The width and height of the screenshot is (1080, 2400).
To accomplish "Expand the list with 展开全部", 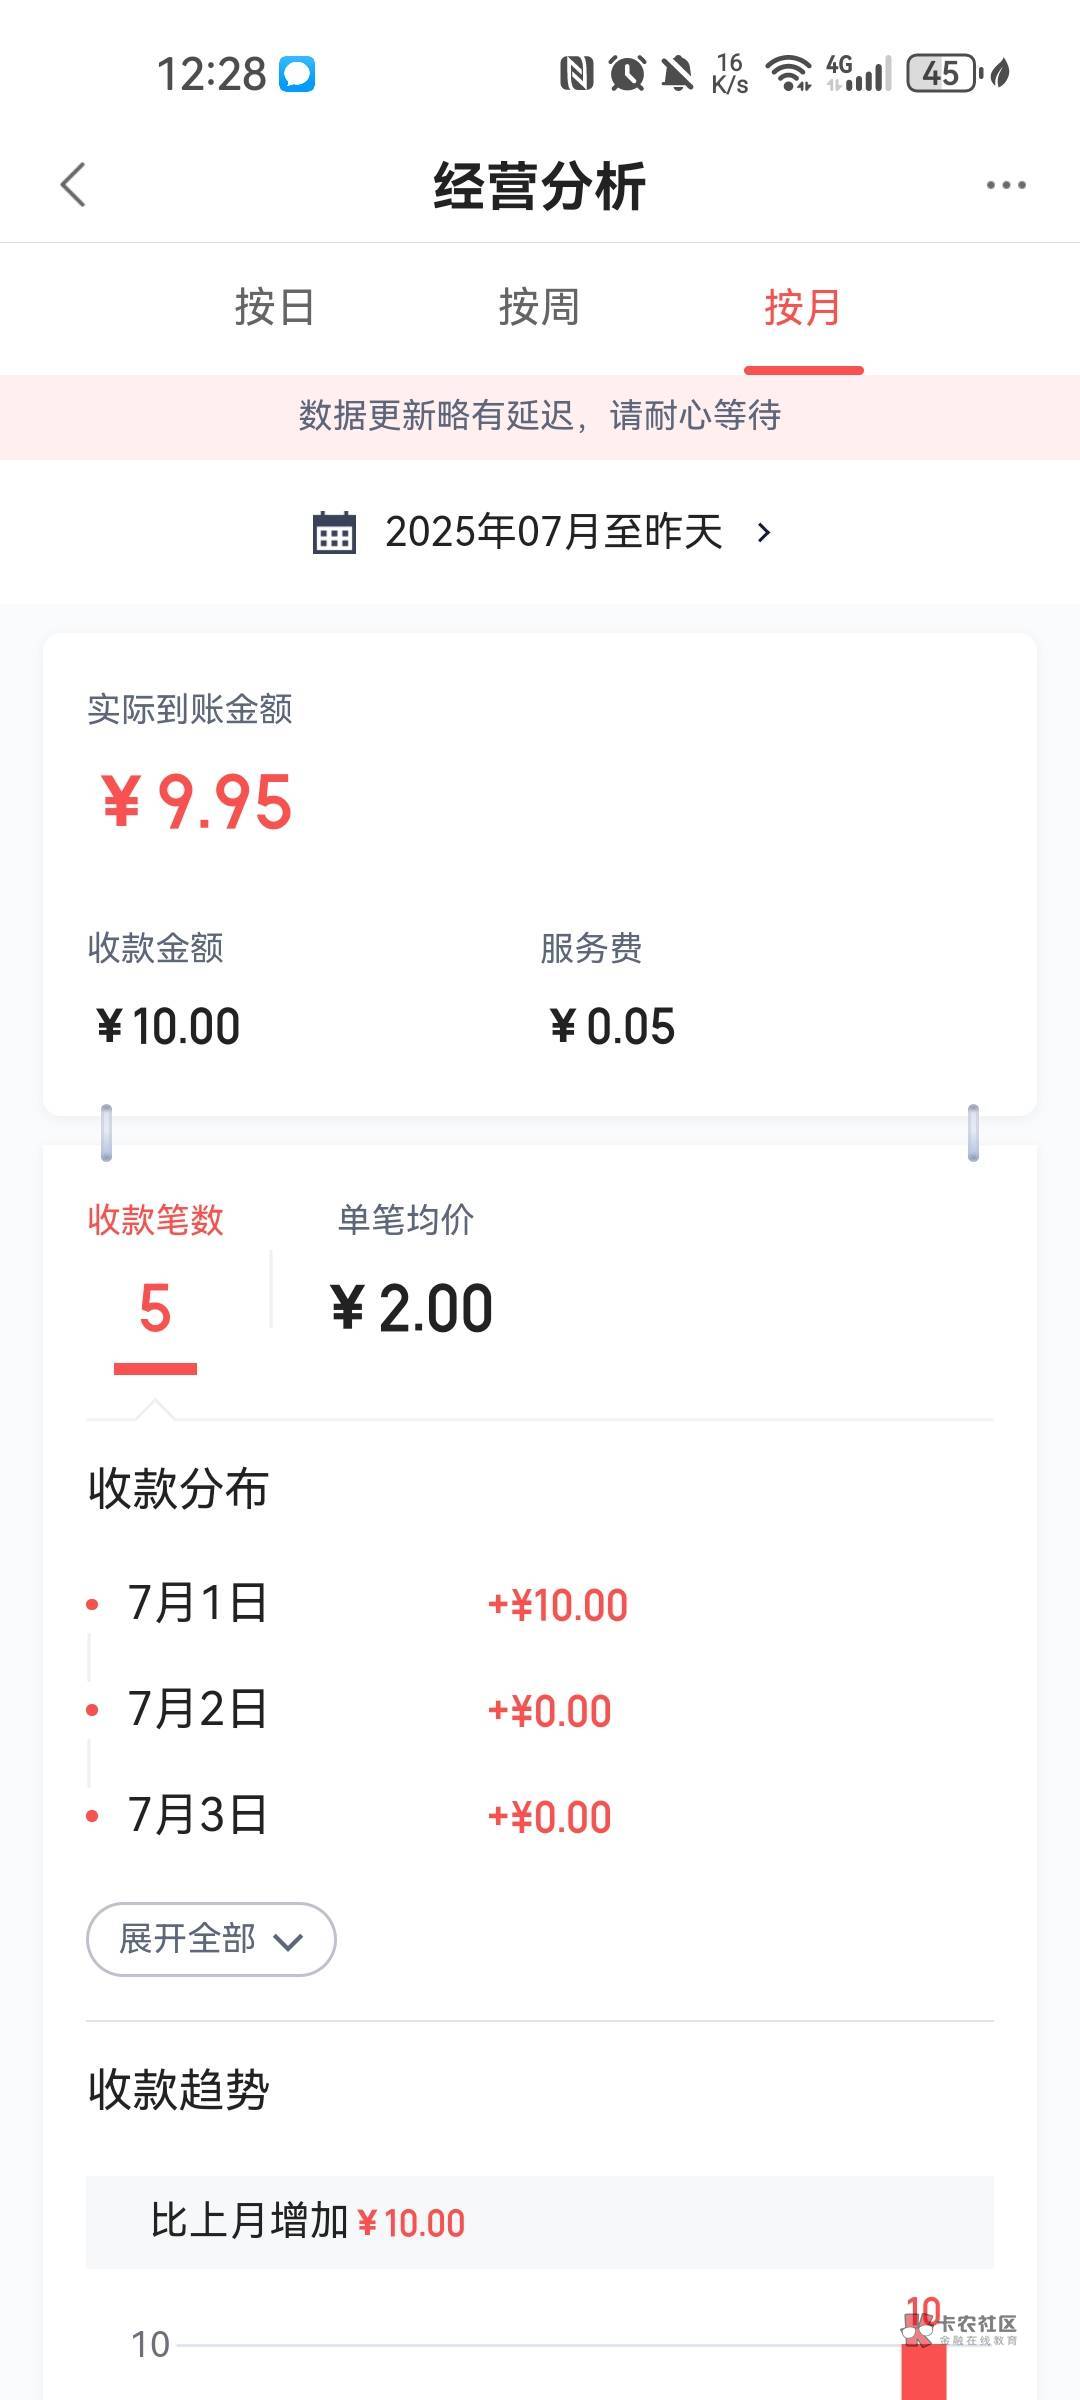I will click(x=211, y=1939).
